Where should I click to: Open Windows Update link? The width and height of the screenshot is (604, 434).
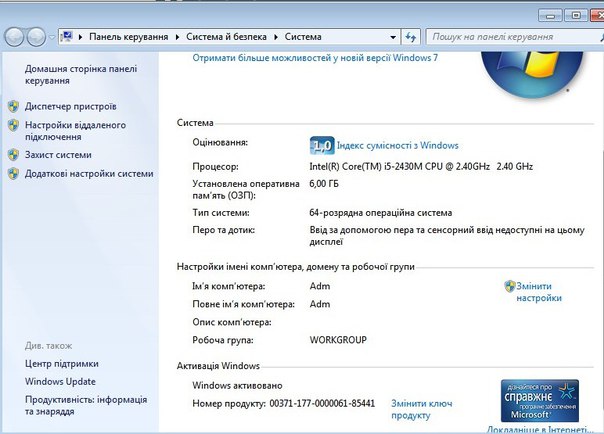pyautogui.click(x=60, y=382)
